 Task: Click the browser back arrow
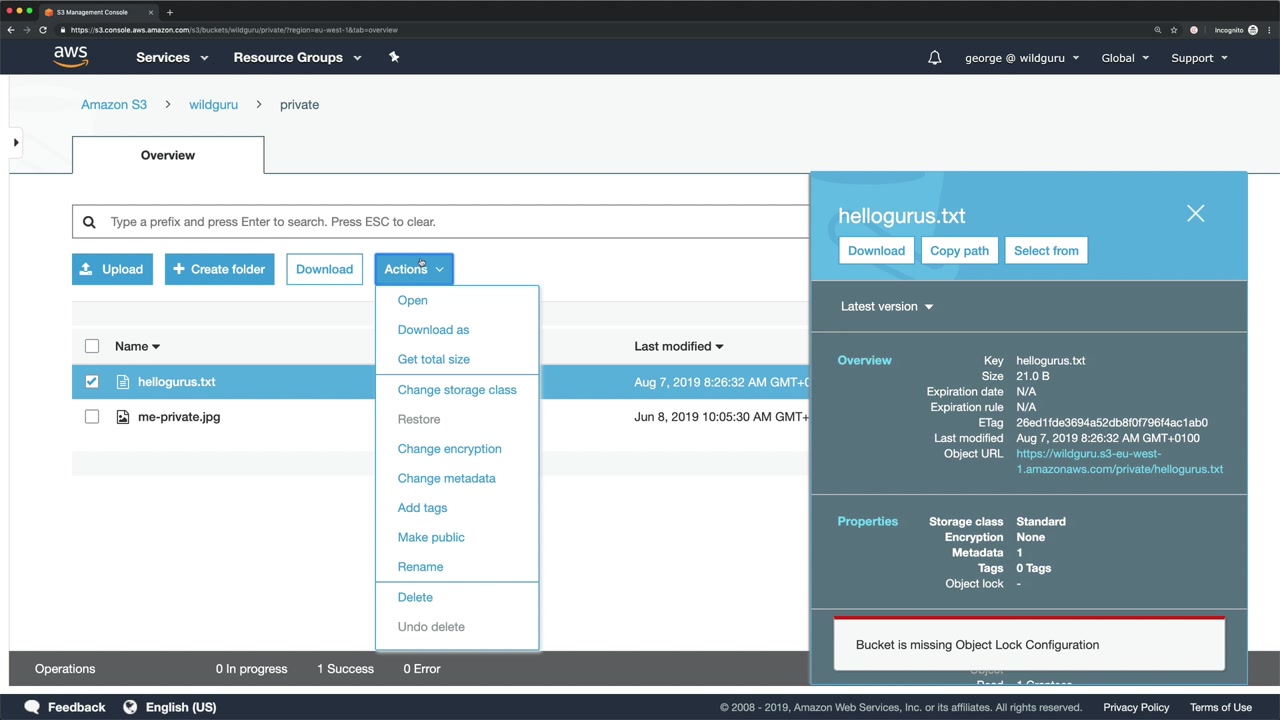click(11, 30)
